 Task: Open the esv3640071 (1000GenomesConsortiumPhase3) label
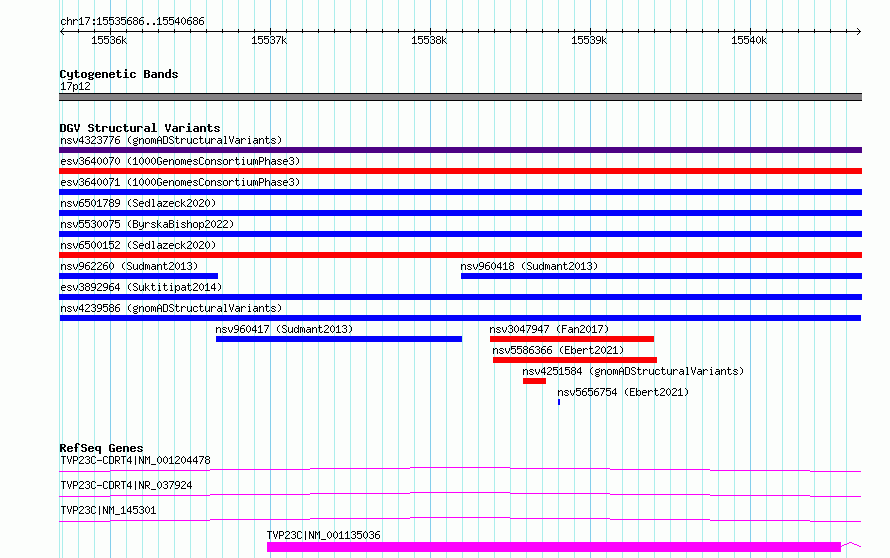pyautogui.click(x=180, y=182)
